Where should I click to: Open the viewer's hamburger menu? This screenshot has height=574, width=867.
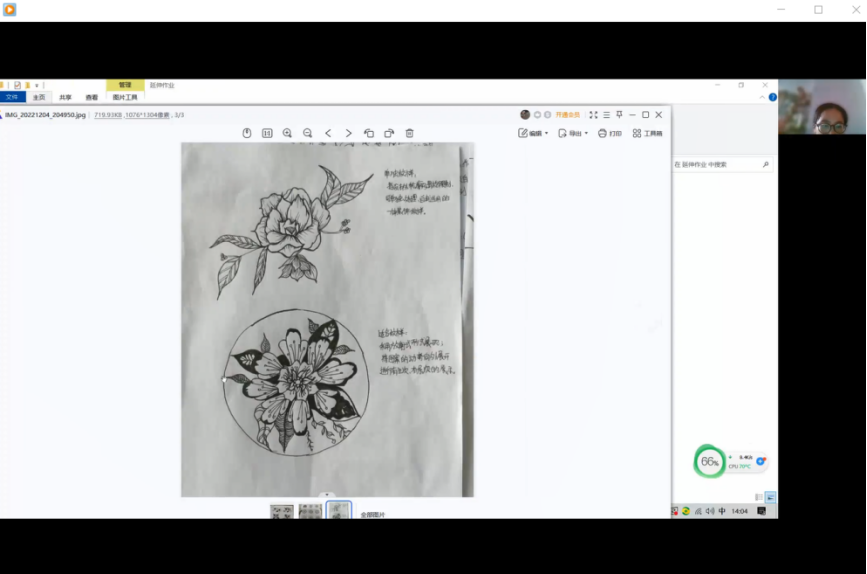point(606,115)
